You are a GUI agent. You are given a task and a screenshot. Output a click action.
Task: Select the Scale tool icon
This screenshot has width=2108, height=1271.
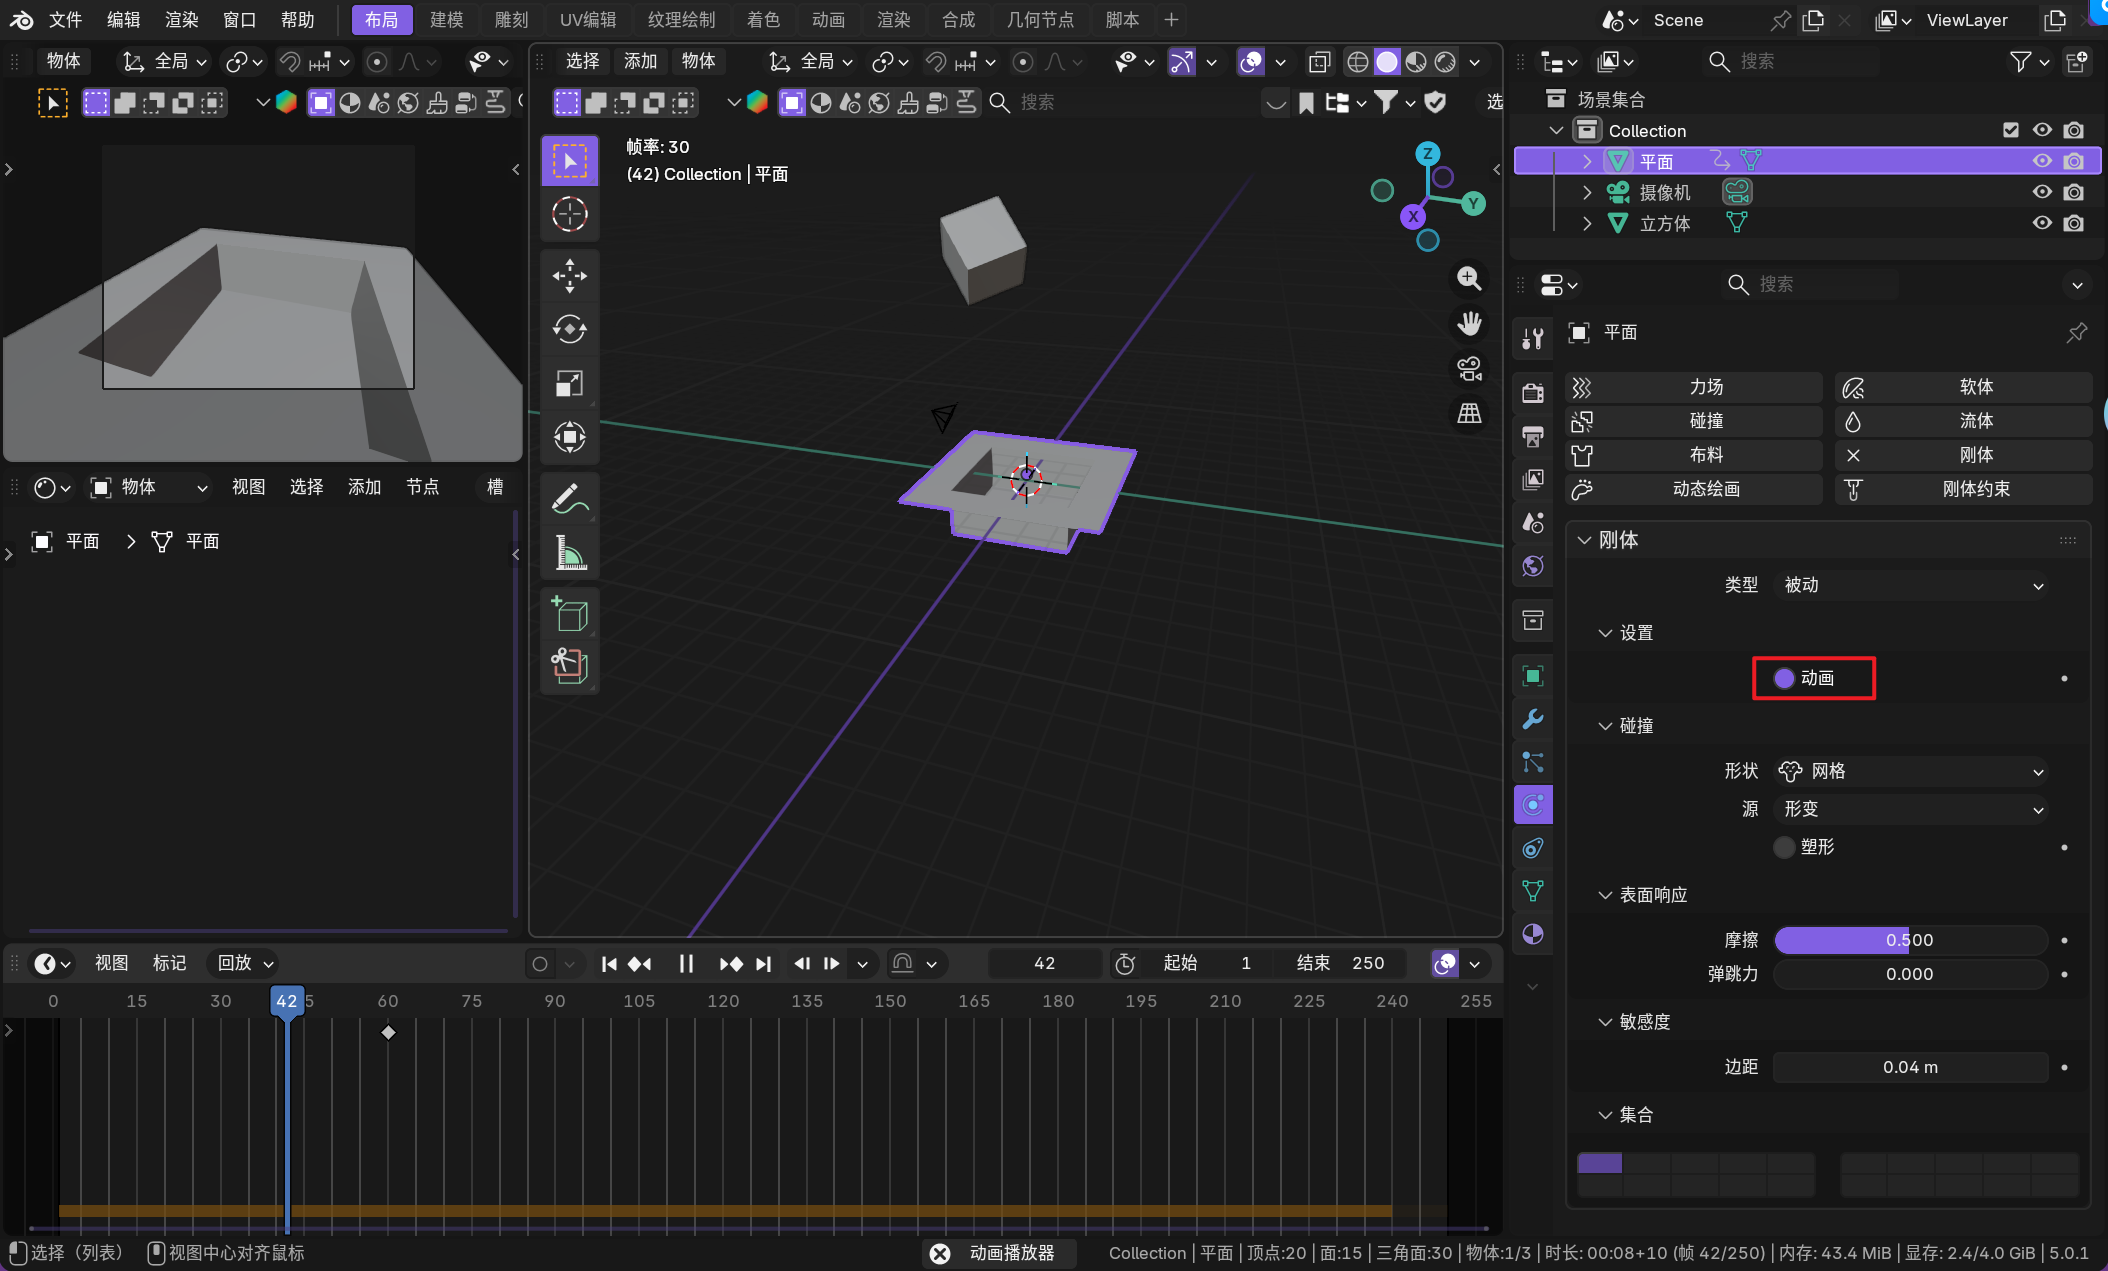point(569,383)
